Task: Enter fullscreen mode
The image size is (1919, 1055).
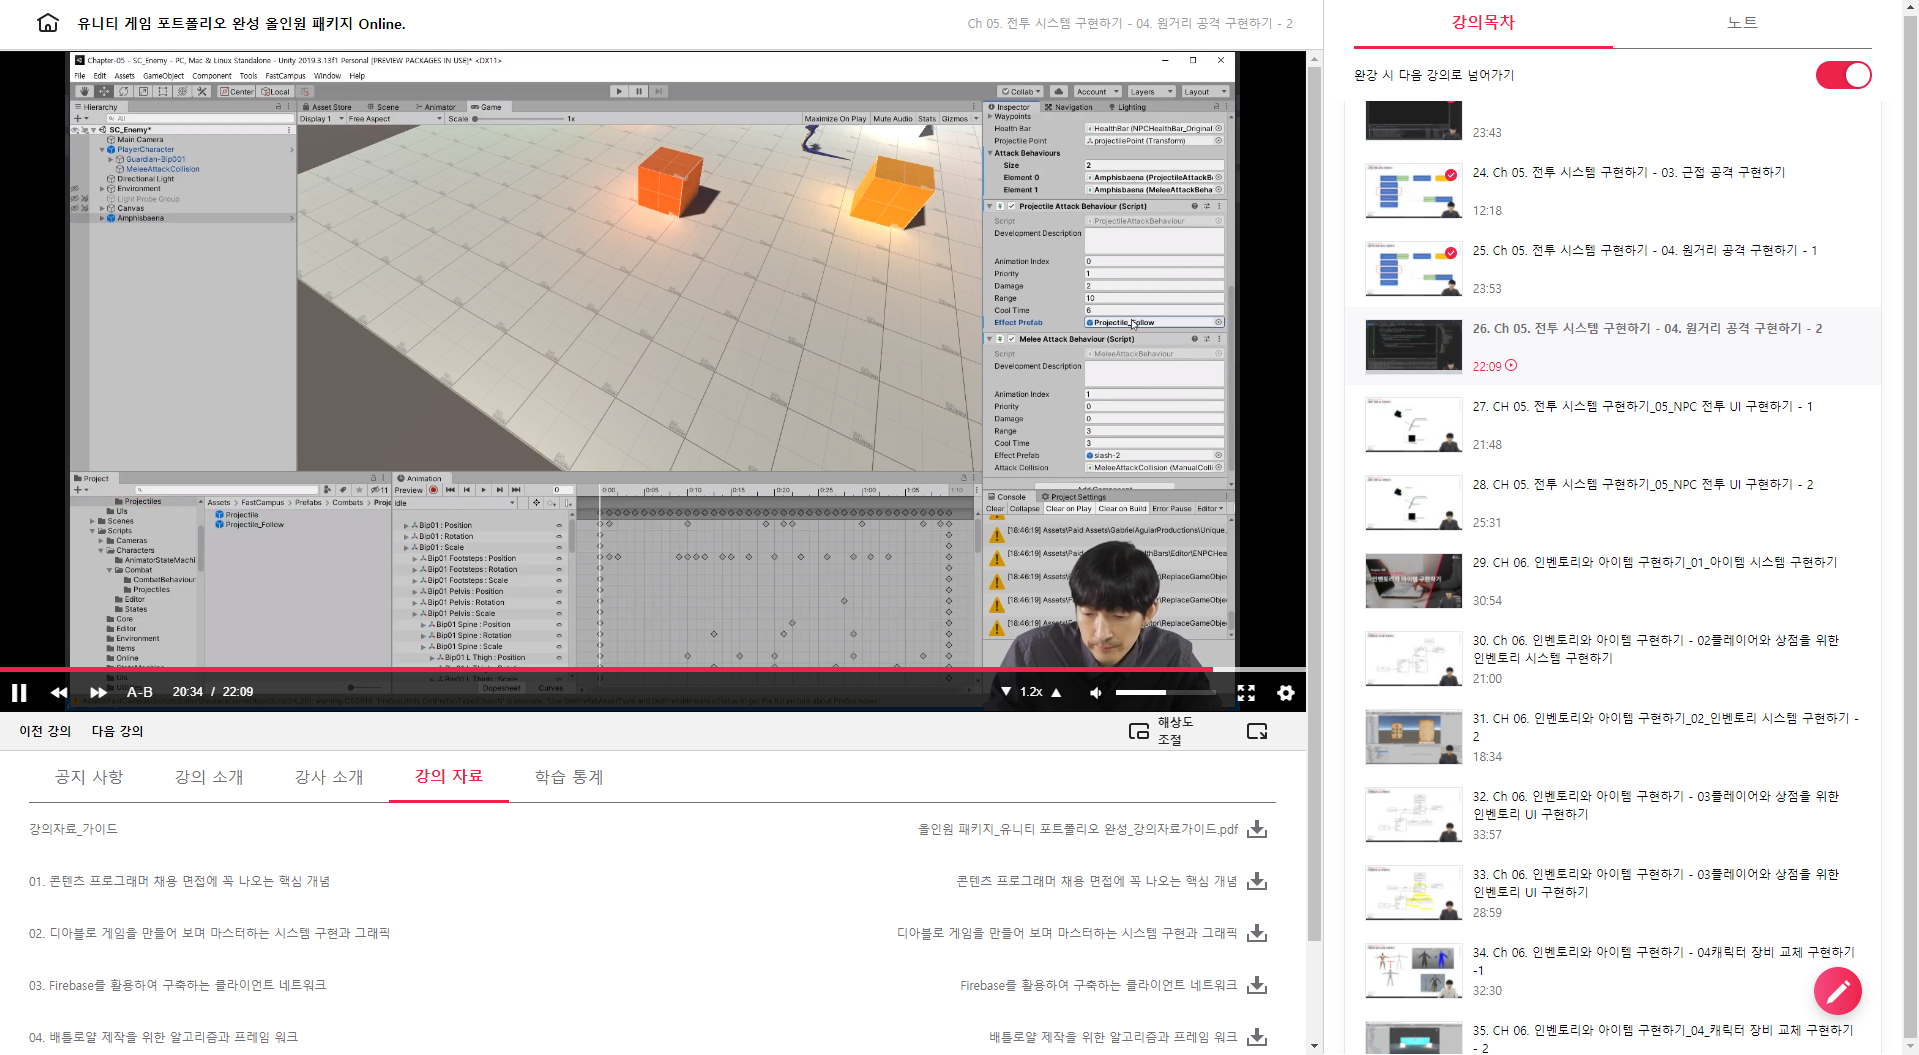Action: (1246, 692)
